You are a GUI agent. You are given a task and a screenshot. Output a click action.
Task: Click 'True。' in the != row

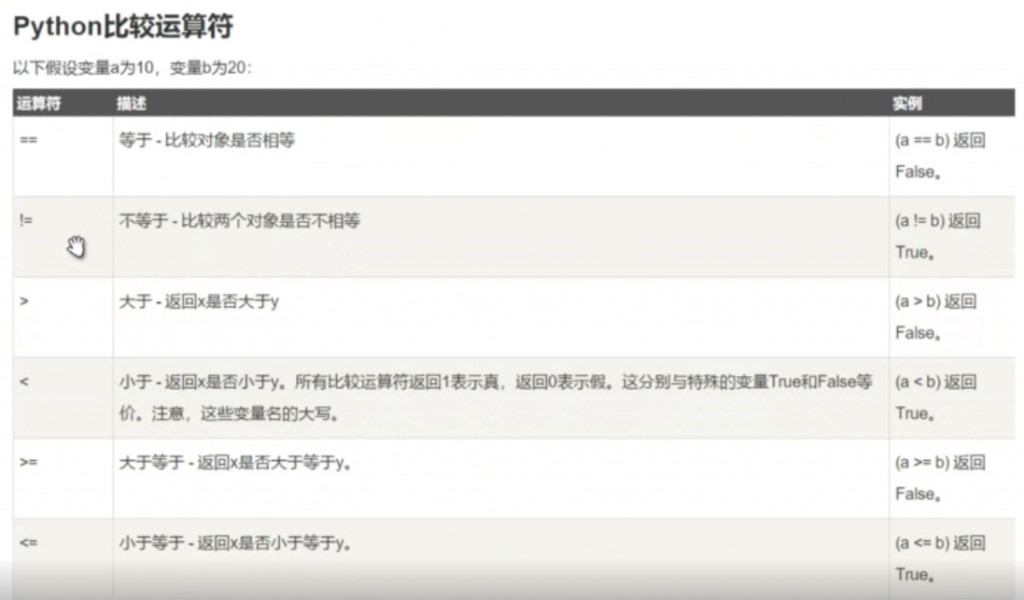914,253
